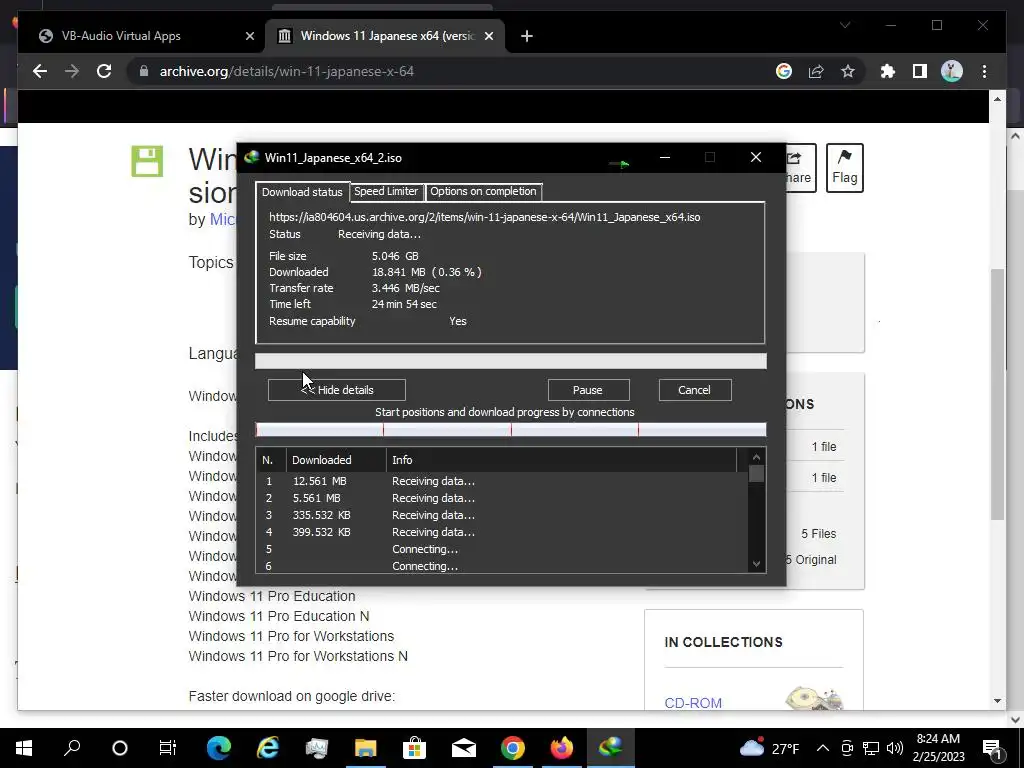The height and width of the screenshot is (768, 1024).
Task: Open Task View on taskbar
Action: tap(168, 748)
